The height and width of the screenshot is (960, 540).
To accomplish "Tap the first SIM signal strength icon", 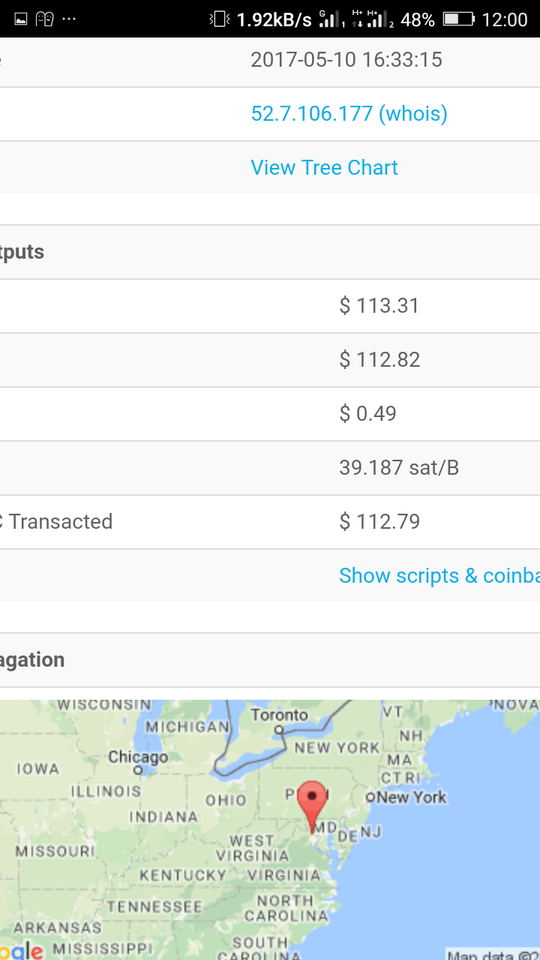I will [x=332, y=20].
